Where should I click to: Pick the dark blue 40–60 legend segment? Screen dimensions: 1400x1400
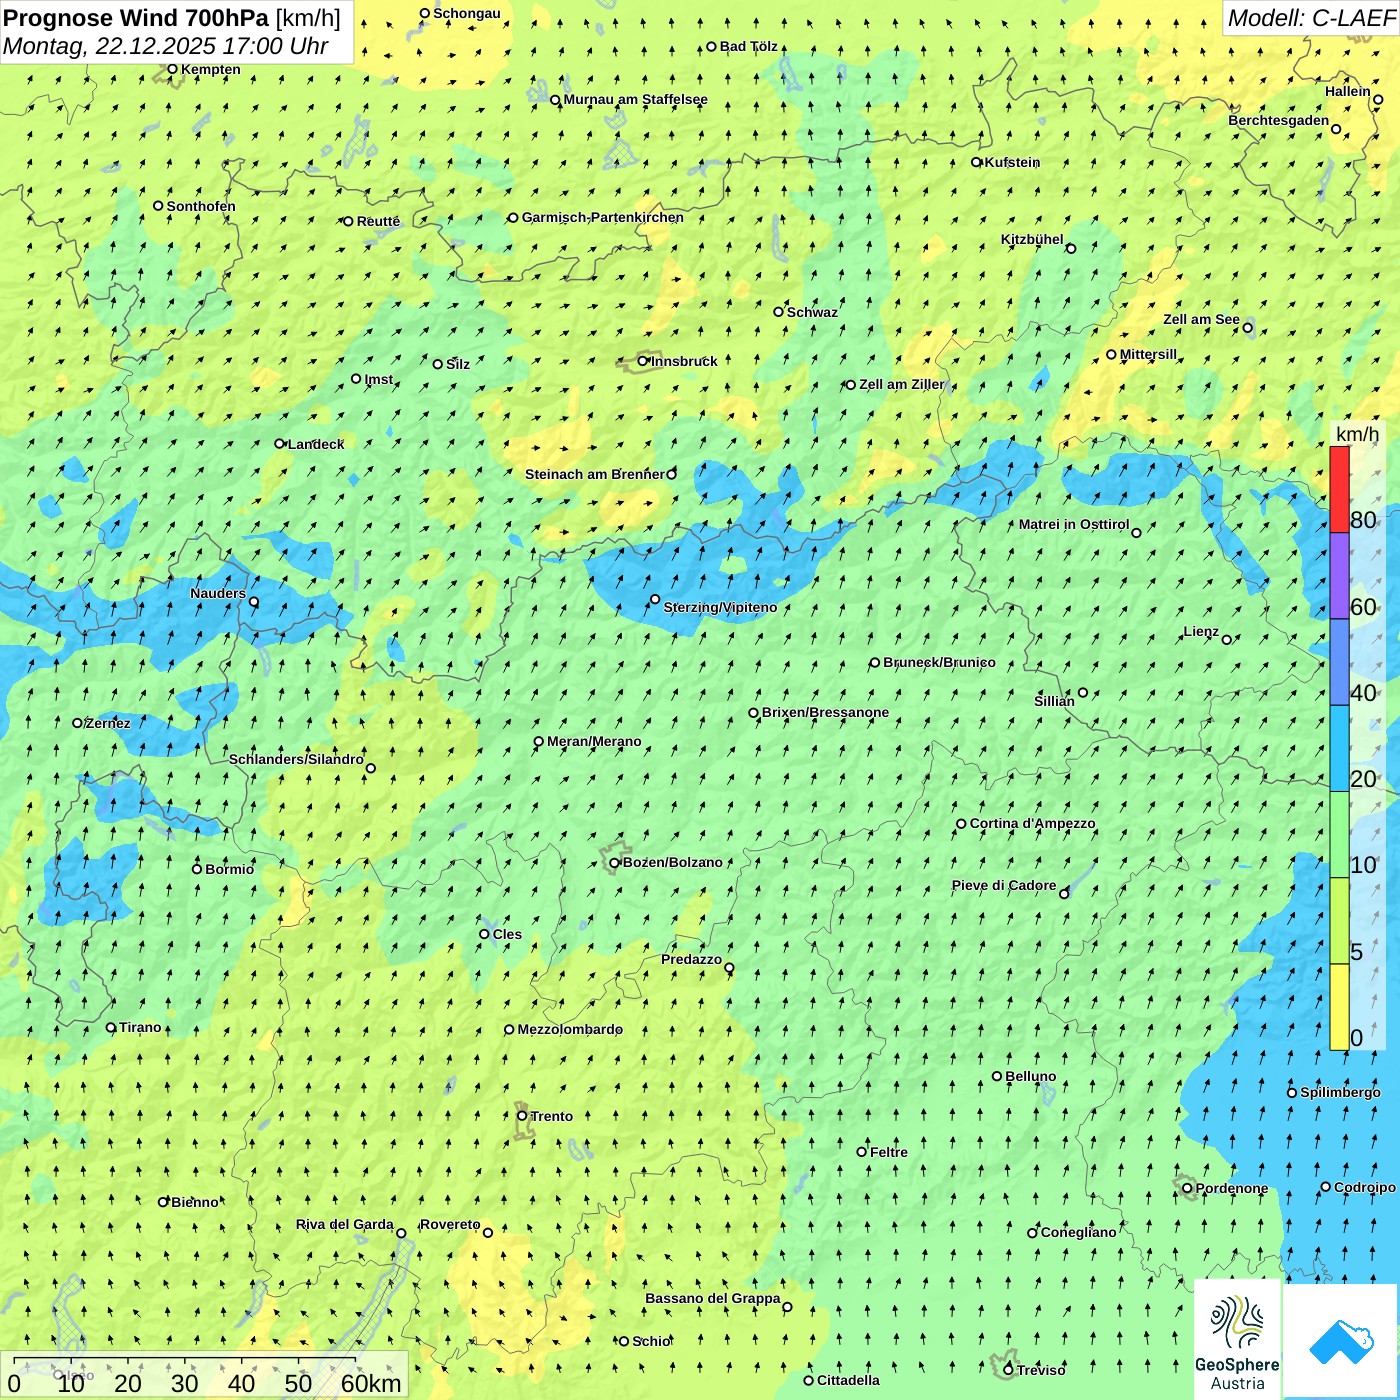(1339, 662)
